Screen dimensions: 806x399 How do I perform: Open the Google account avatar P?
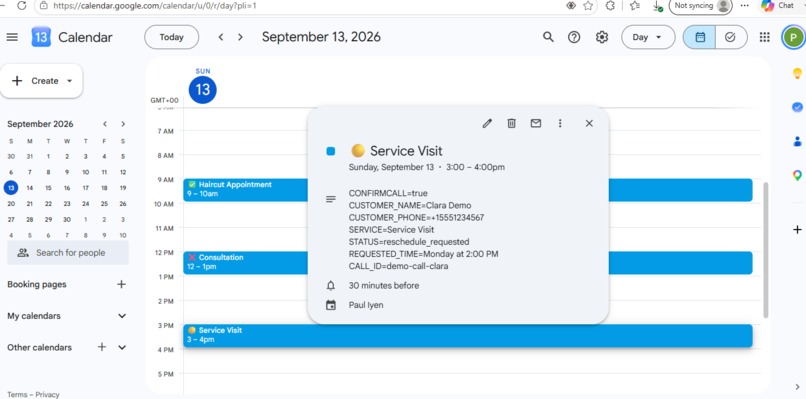pos(793,37)
